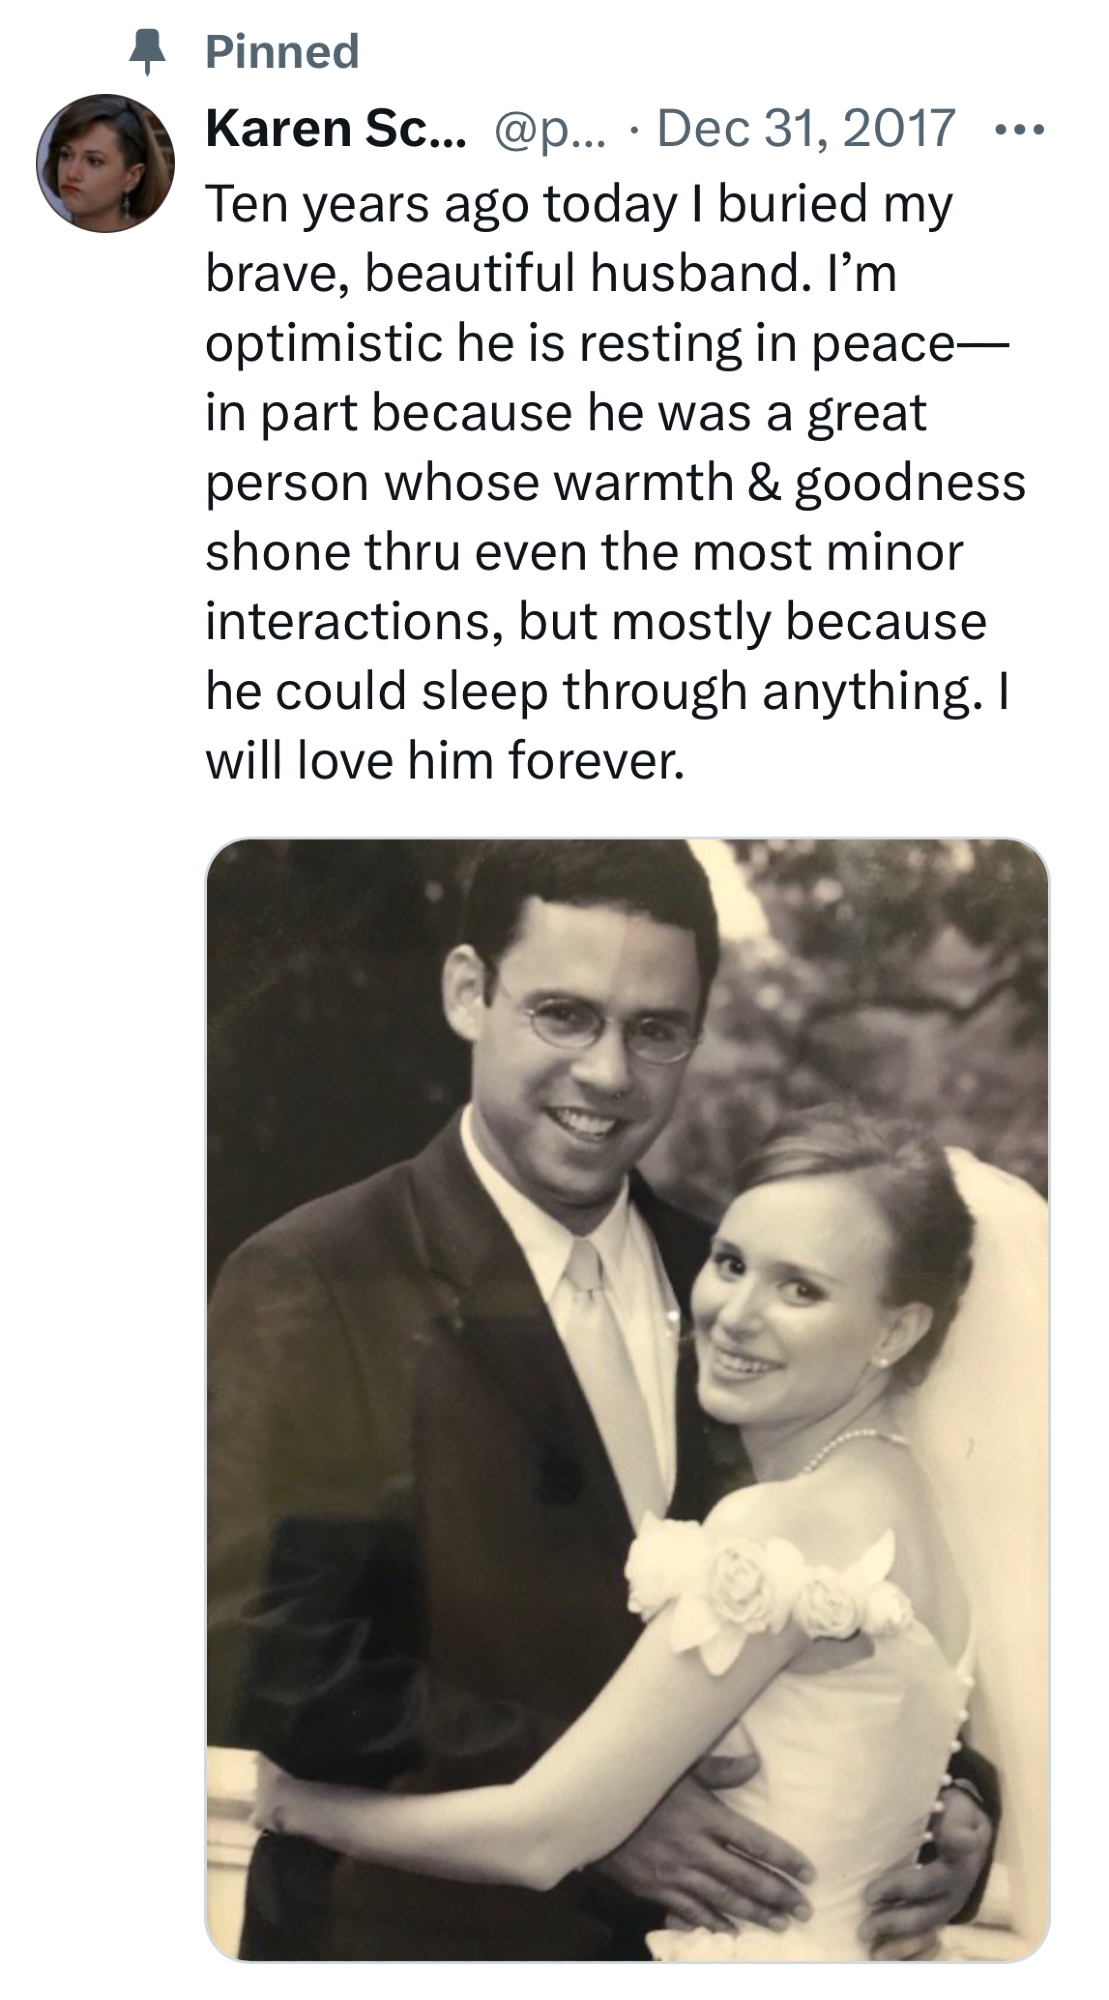Image resolution: width=1109 pixels, height=2000 pixels.
Task: Click the "Pinned" label
Action: [282, 52]
